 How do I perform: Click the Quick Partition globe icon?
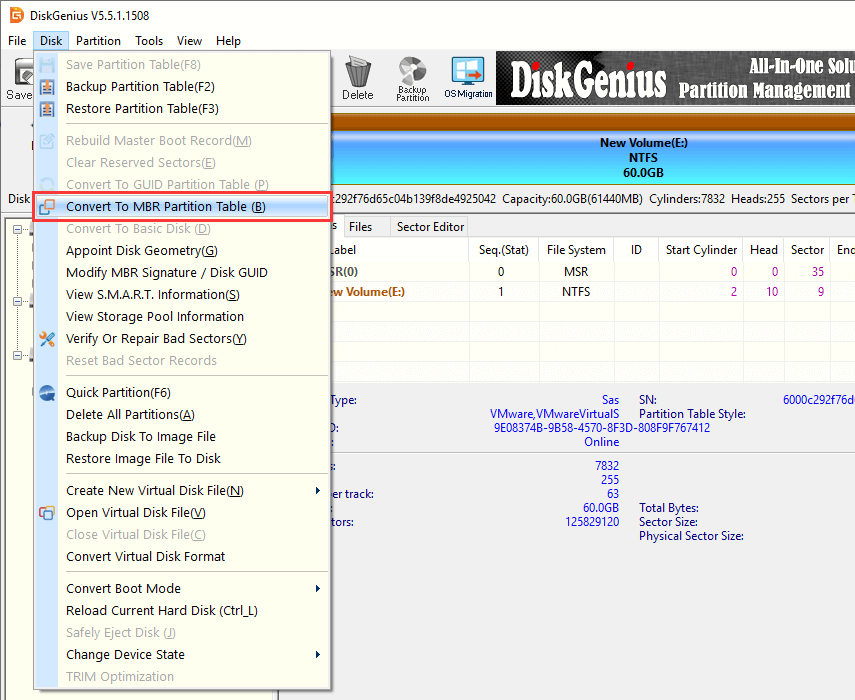47,393
